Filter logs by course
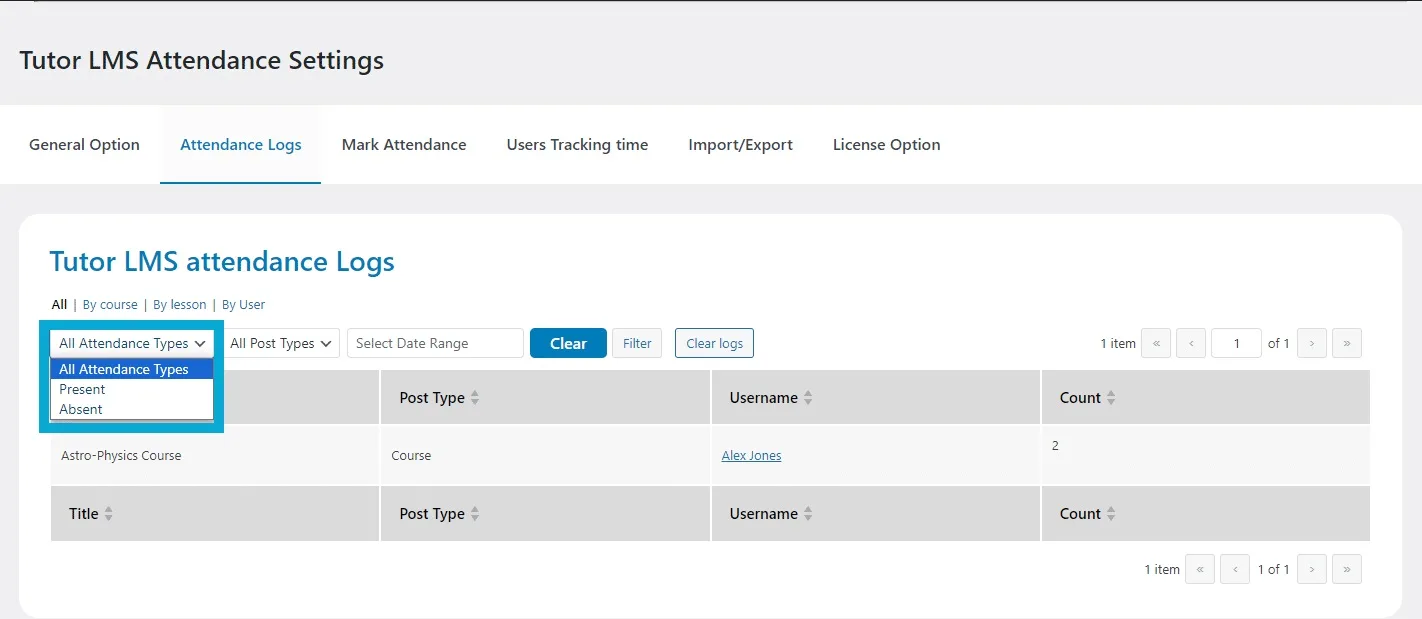Screen dimensions: 1422x619 coord(110,304)
